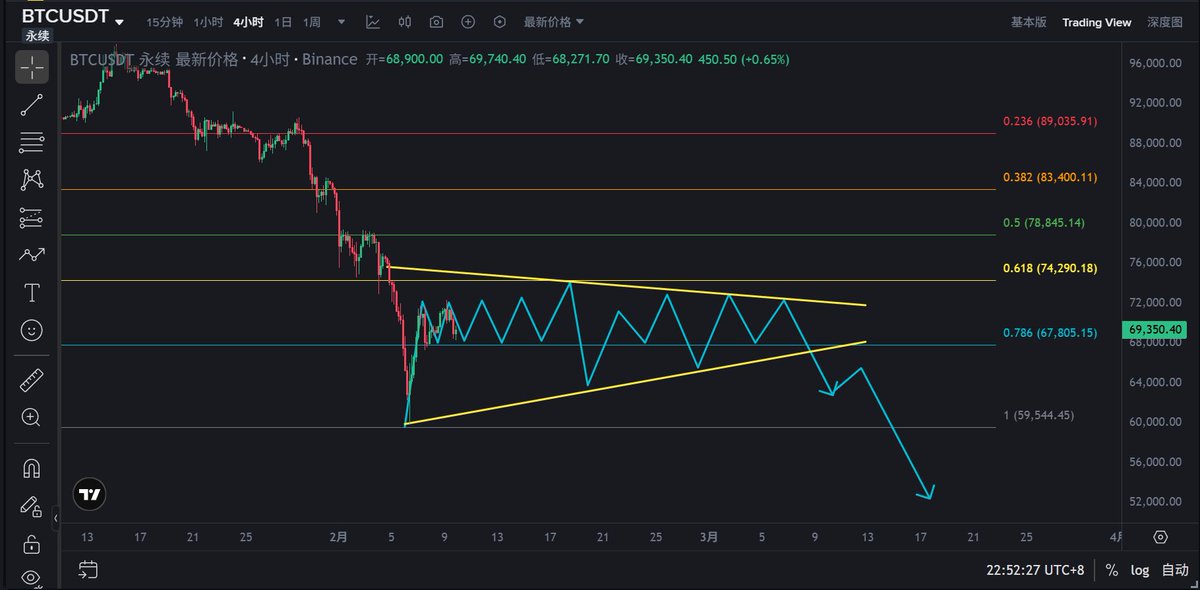Select the Trading View chart tab
Image resolution: width=1200 pixels, height=590 pixels.
click(x=1097, y=22)
